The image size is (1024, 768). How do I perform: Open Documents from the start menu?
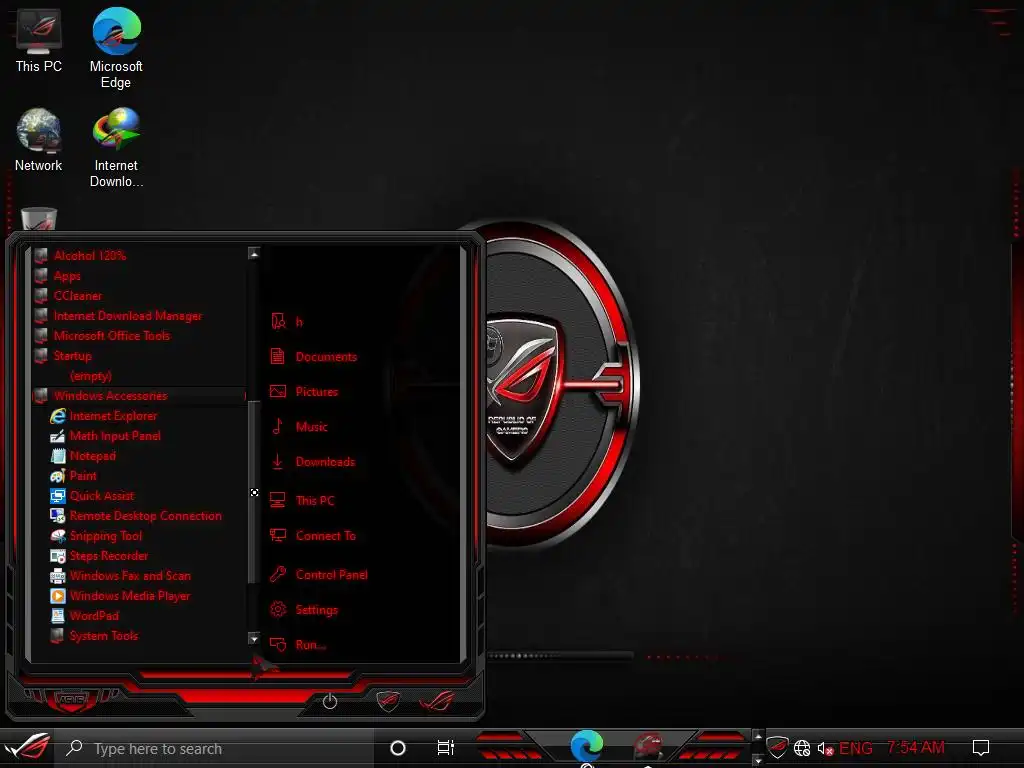coord(313,357)
